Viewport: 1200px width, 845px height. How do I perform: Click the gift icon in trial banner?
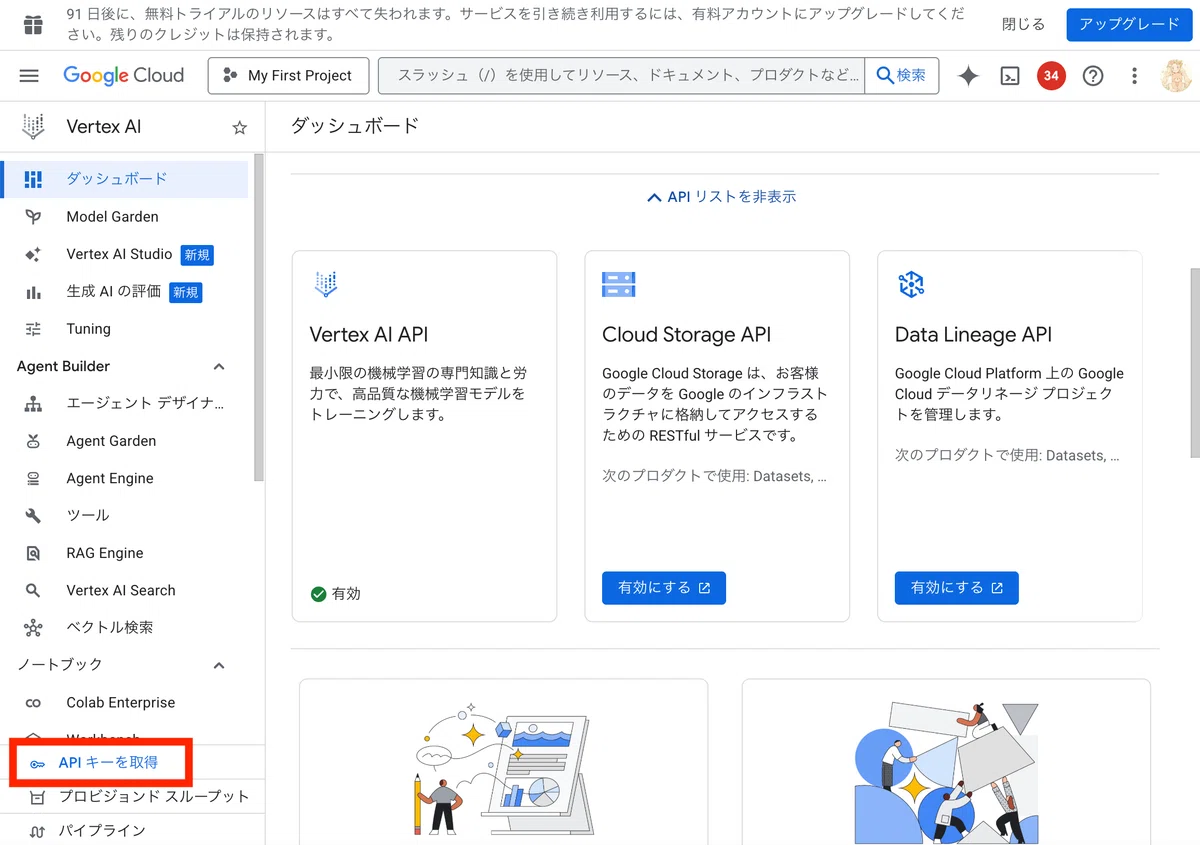33,25
